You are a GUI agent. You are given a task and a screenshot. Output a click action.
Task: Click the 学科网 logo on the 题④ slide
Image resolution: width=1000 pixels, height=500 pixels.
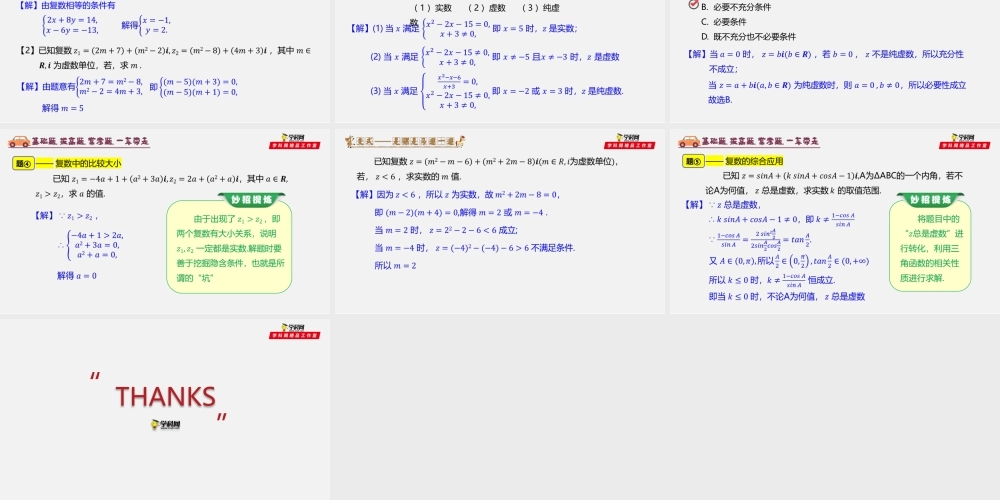tap(294, 141)
